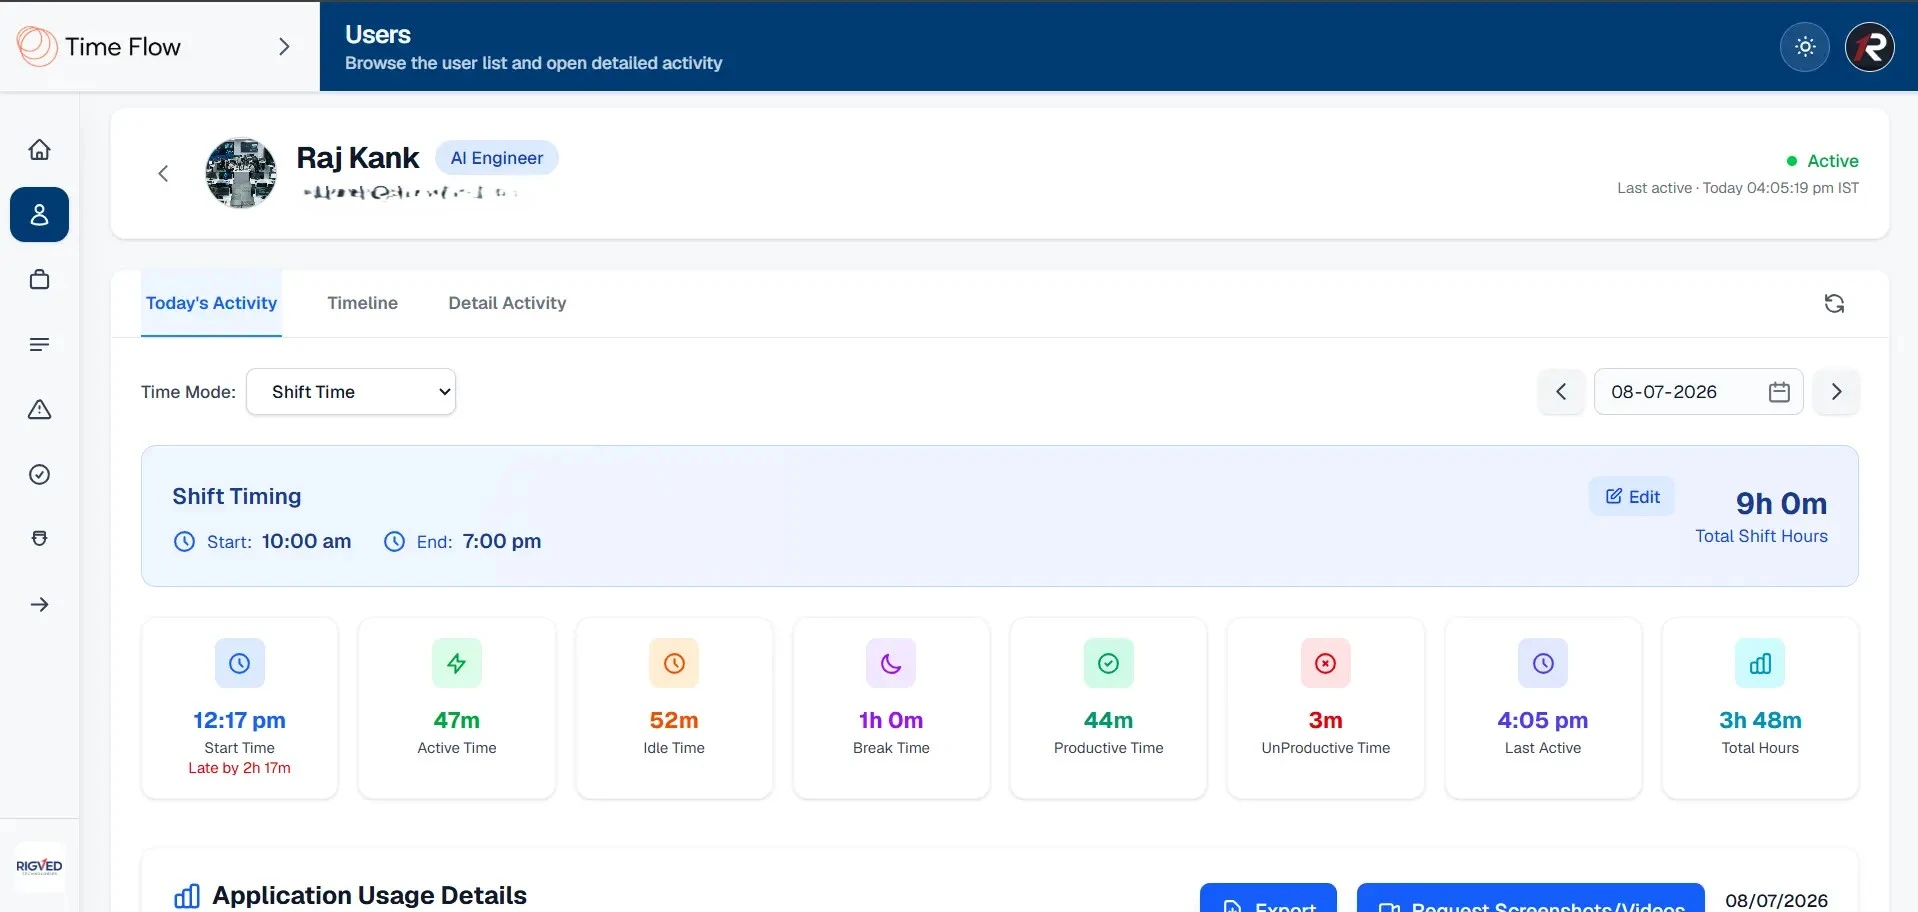Viewport: 1918px width, 912px height.
Task: Open the shield icon in sidebar
Action: (x=39, y=539)
